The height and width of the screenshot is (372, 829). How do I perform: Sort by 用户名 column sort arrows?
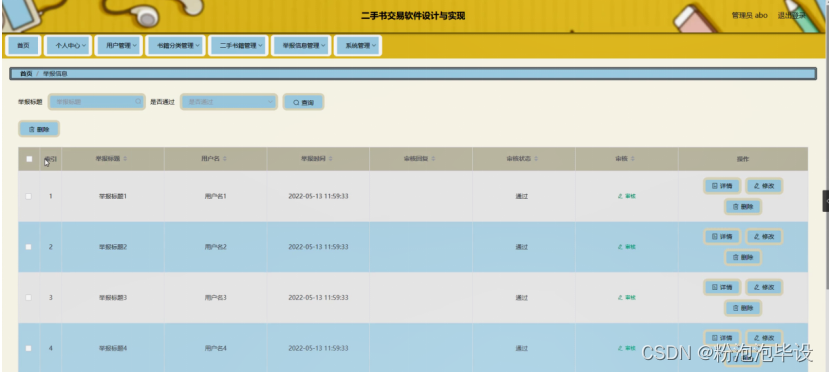click(x=225, y=159)
